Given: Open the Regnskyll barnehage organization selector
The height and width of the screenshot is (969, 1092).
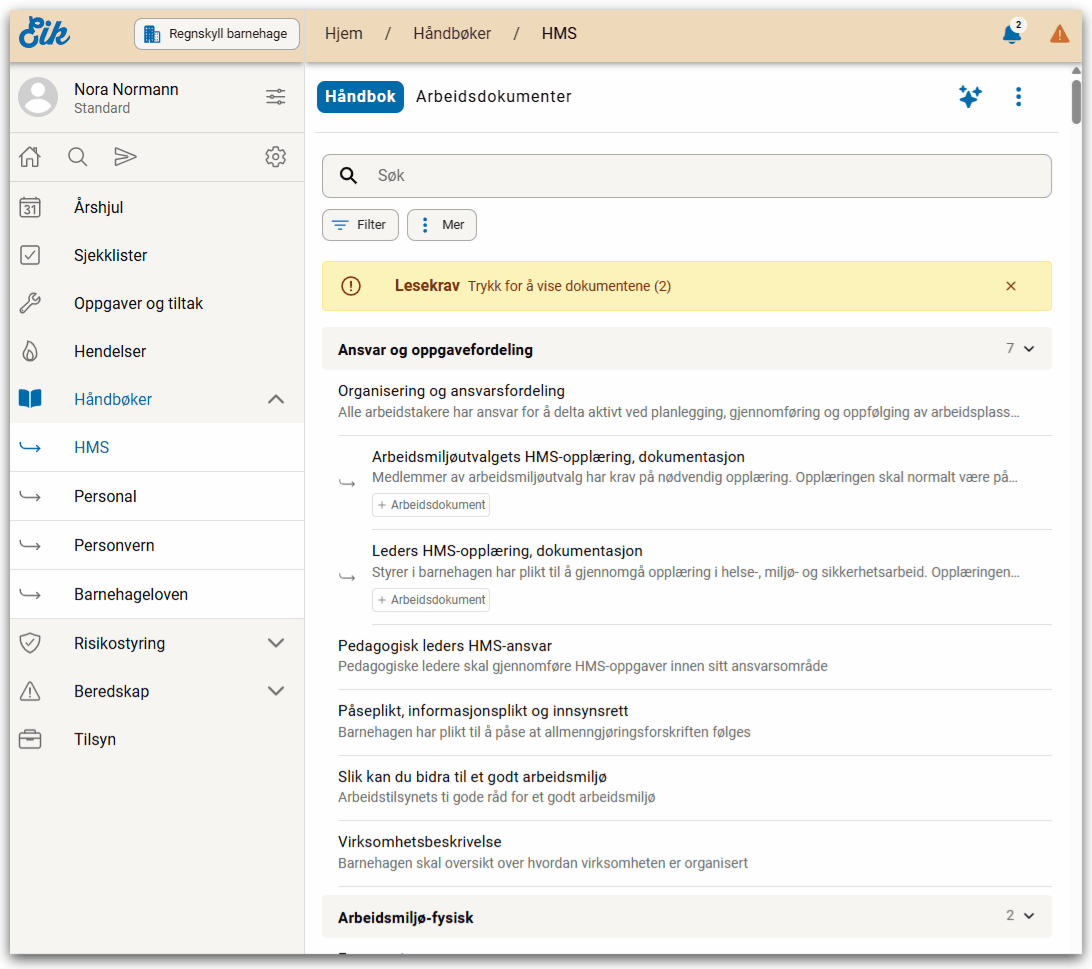Looking at the screenshot, I should [217, 34].
